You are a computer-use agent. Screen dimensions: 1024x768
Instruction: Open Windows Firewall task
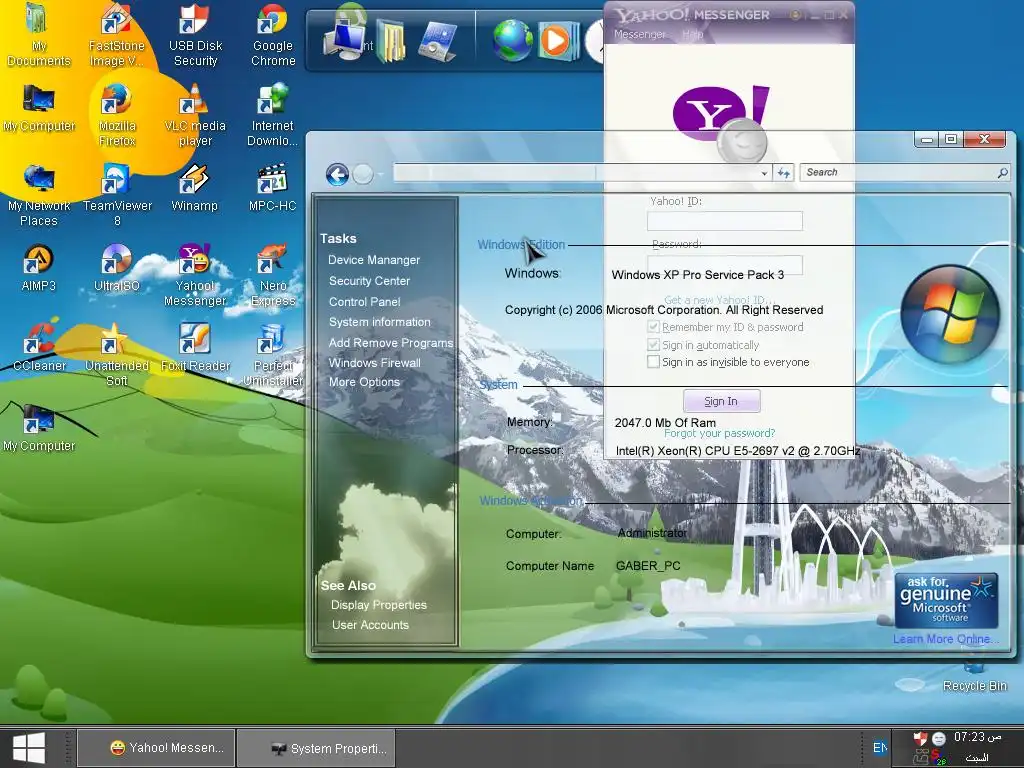(x=374, y=362)
